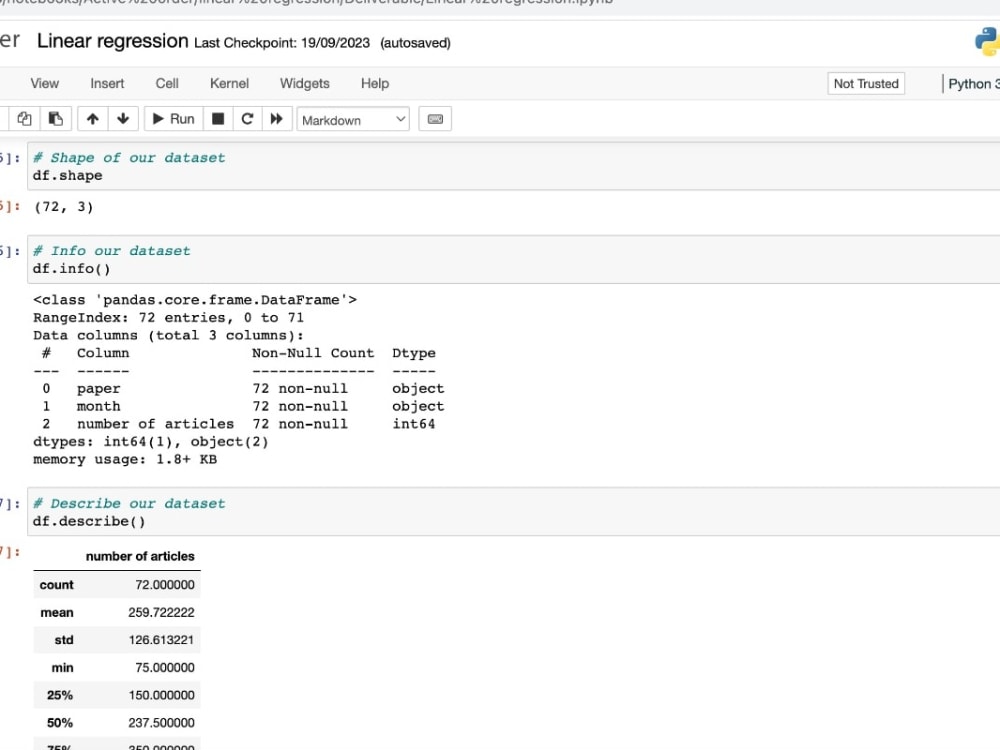This screenshot has width=1000, height=750.
Task: Click the Not Trusted button
Action: click(866, 84)
